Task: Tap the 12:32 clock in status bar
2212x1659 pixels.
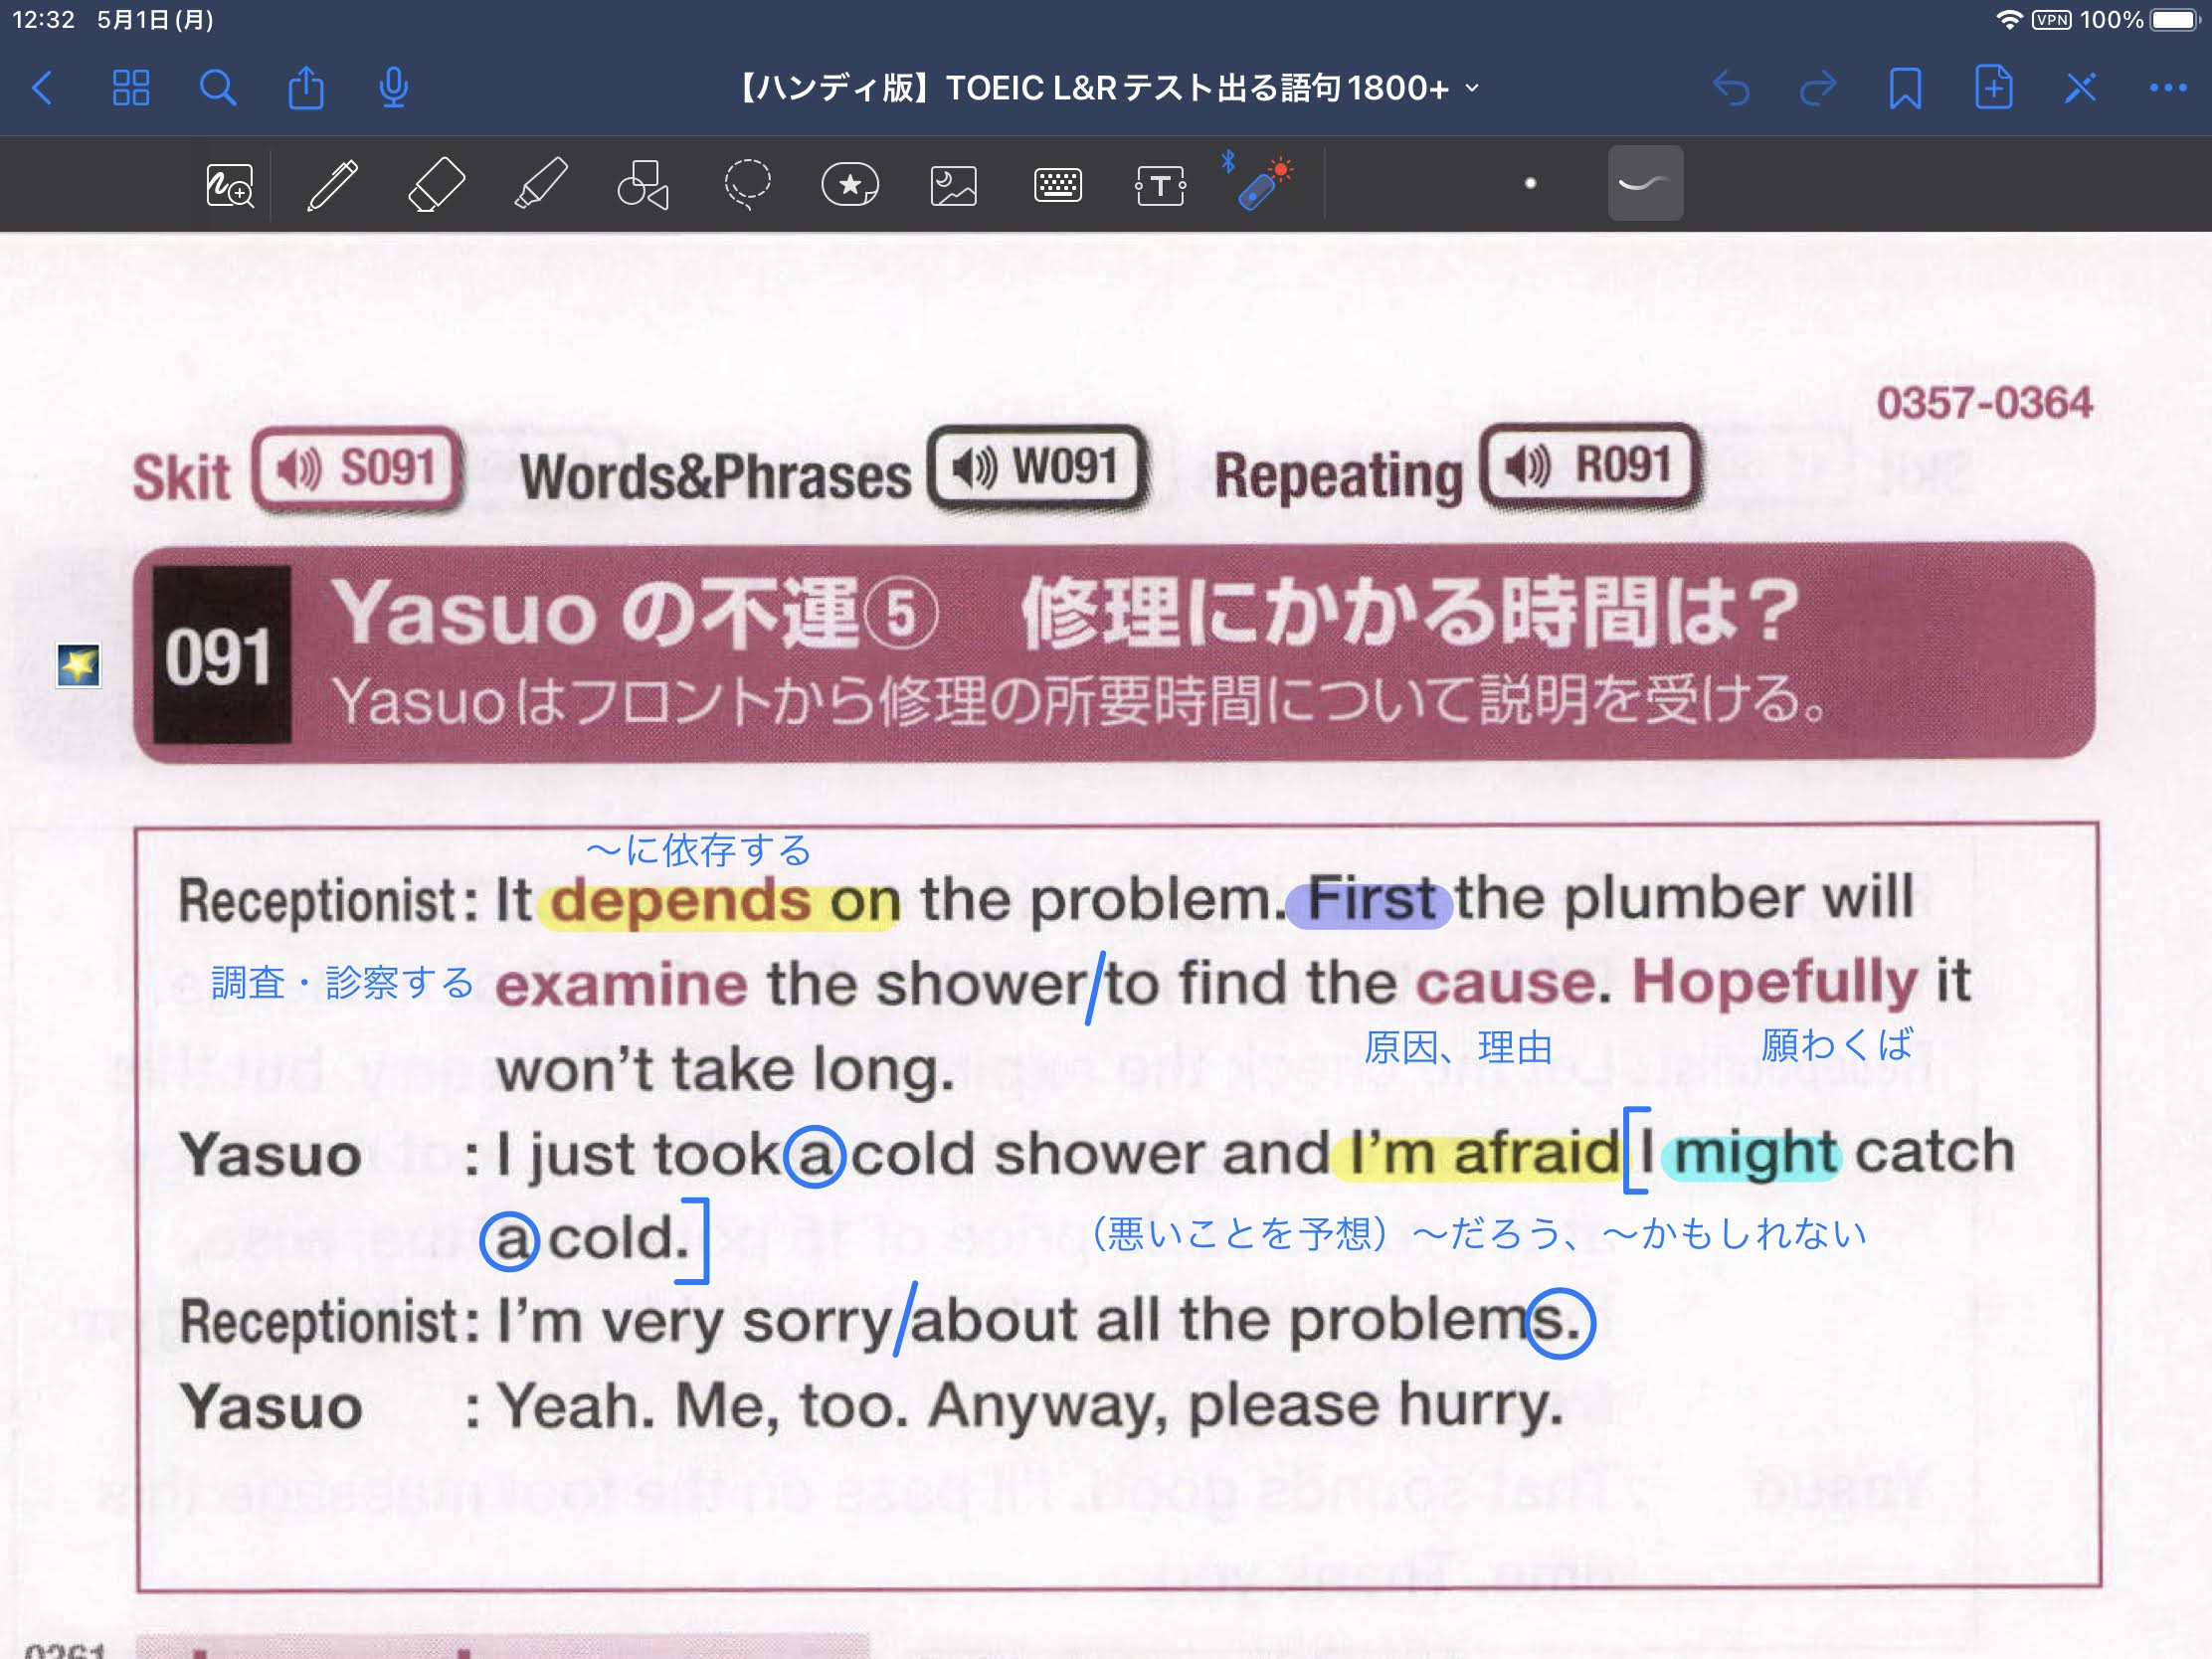Action: click(43, 20)
